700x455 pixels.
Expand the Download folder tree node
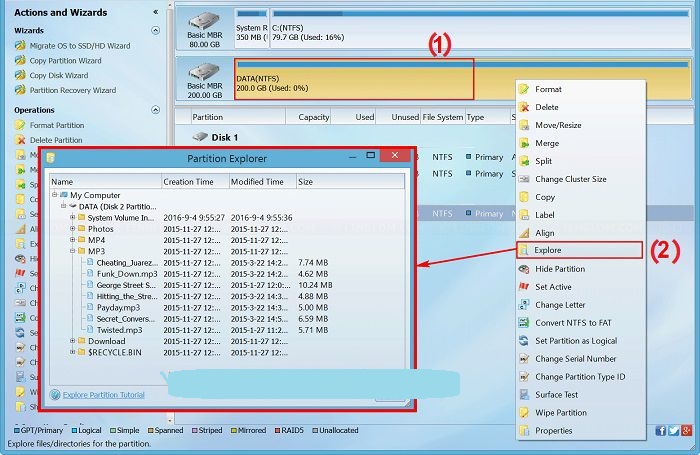[x=73, y=341]
